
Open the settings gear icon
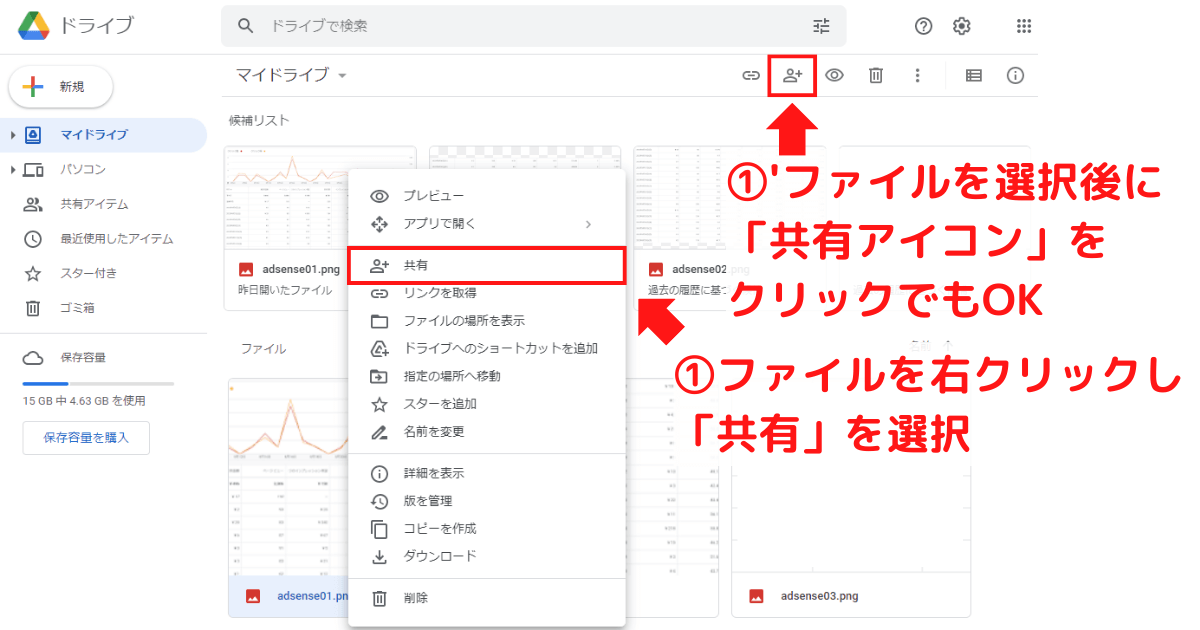coord(961,25)
